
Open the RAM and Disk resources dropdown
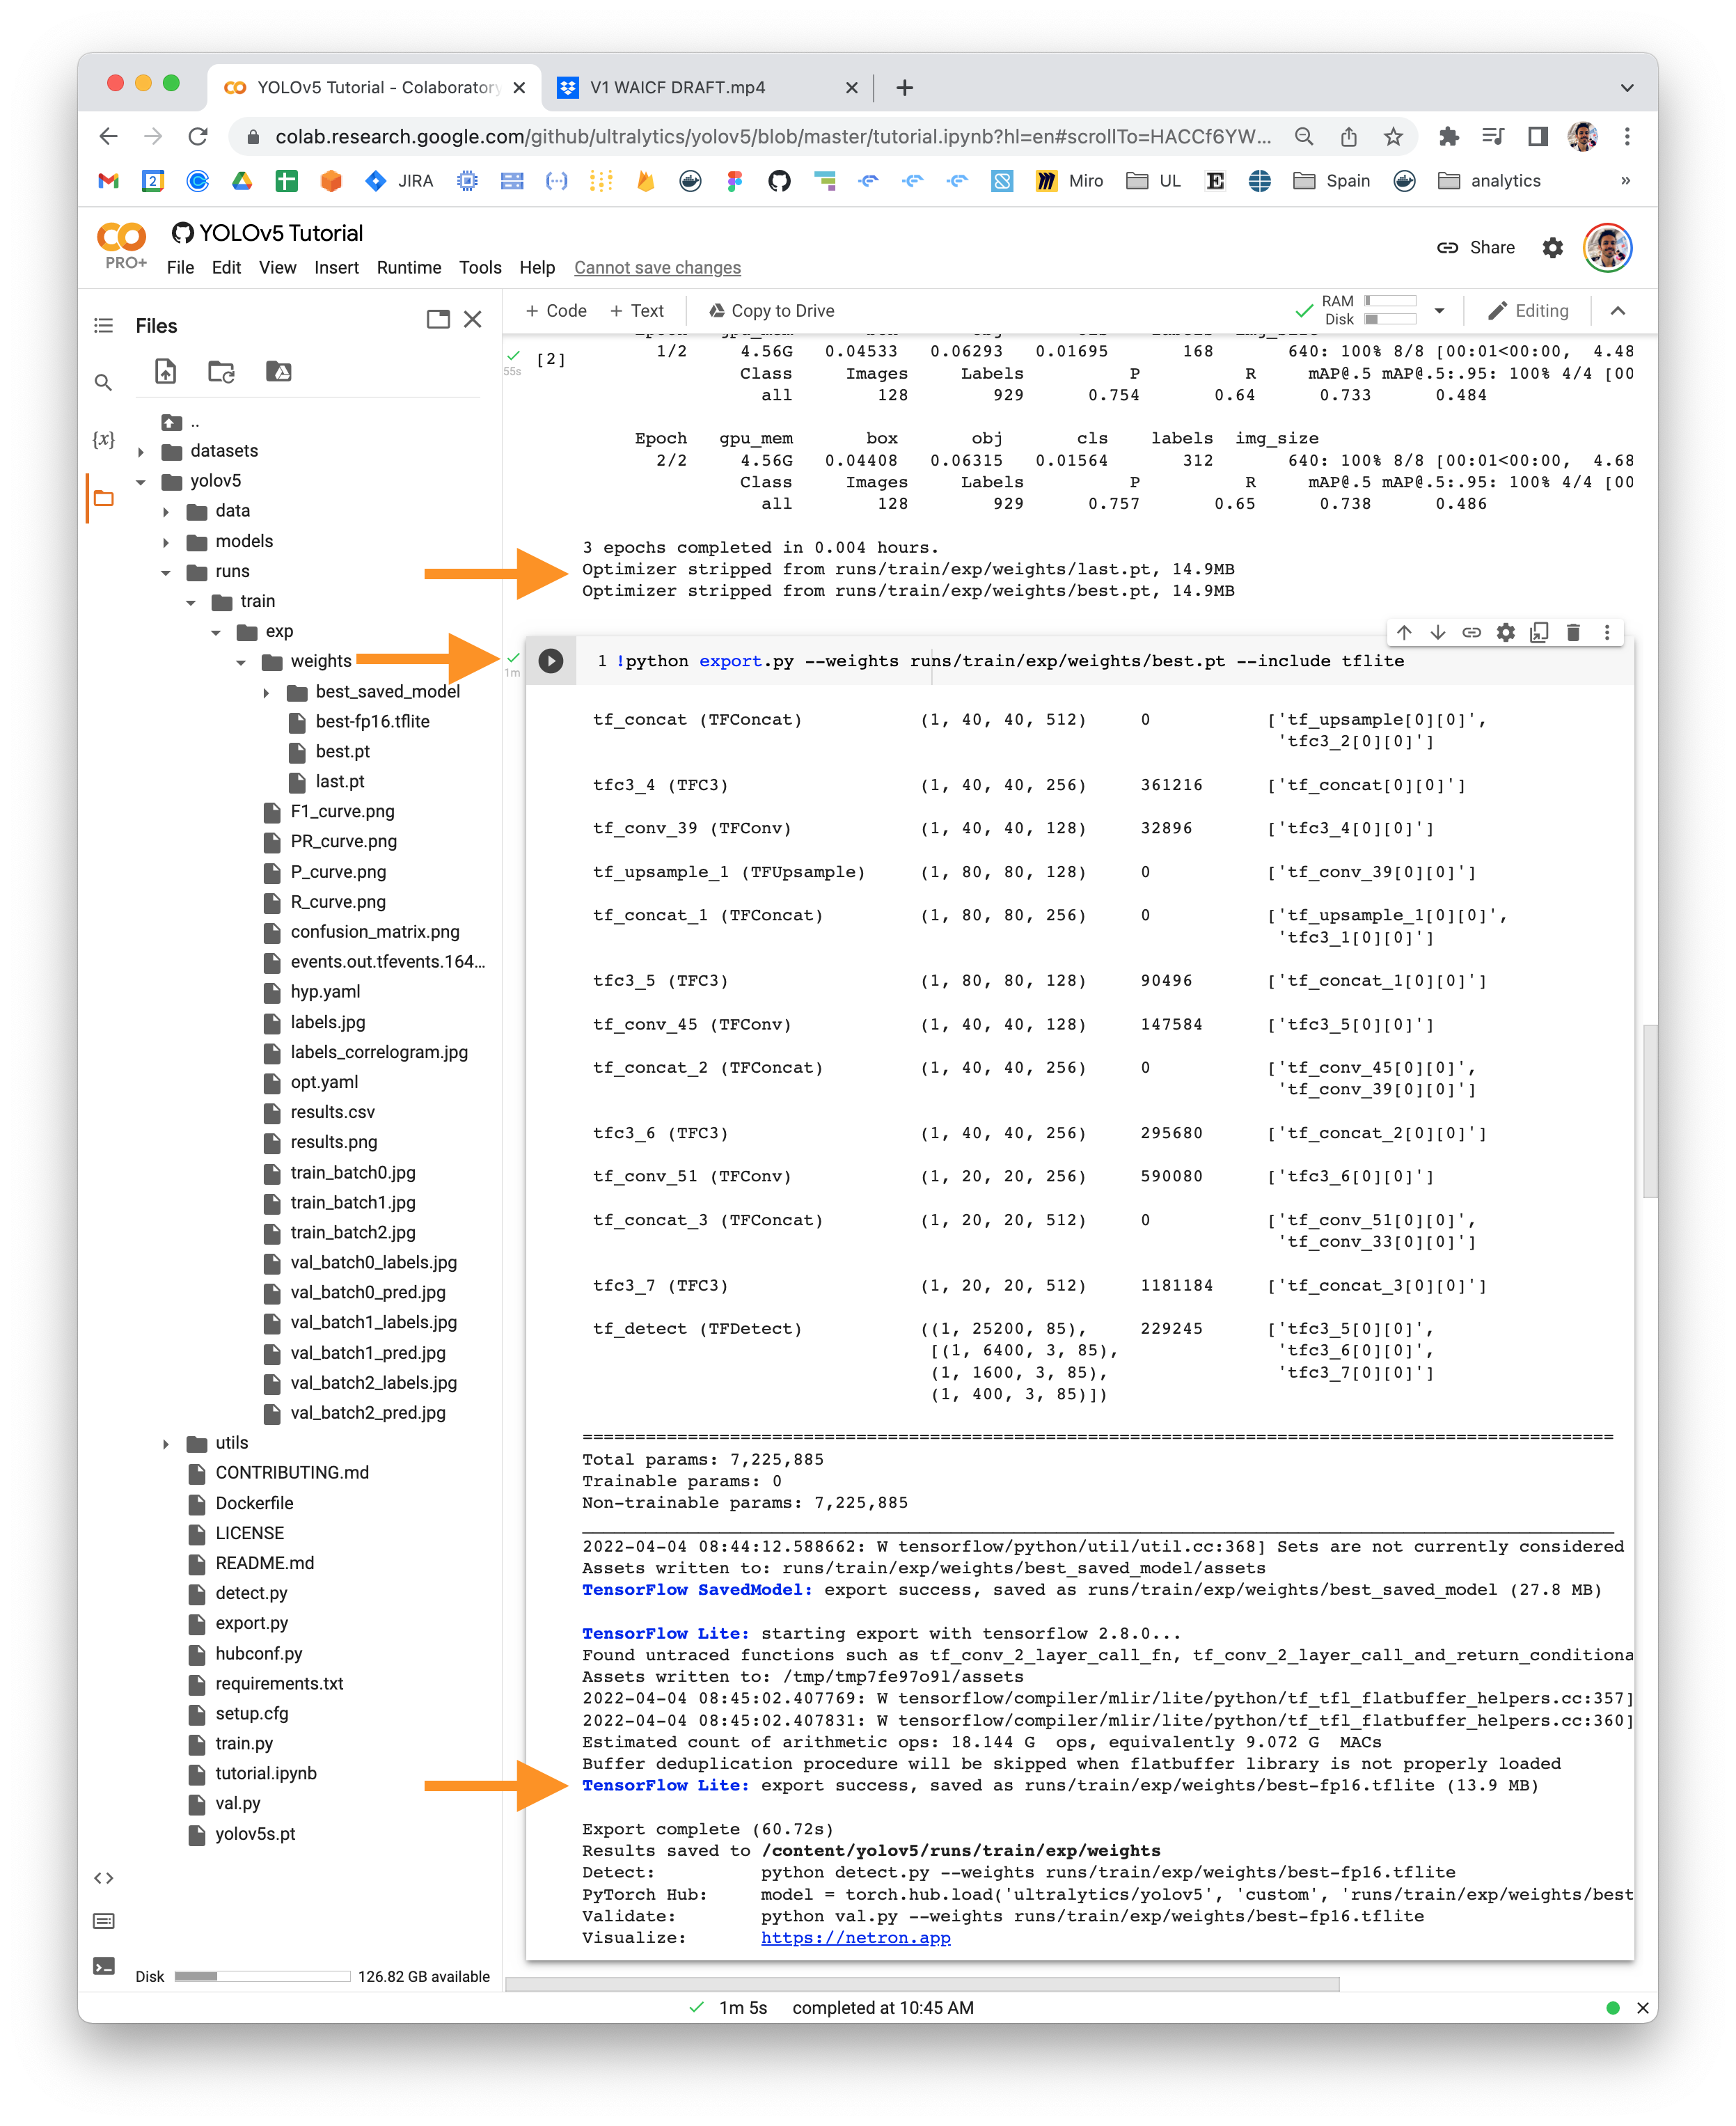[1440, 310]
